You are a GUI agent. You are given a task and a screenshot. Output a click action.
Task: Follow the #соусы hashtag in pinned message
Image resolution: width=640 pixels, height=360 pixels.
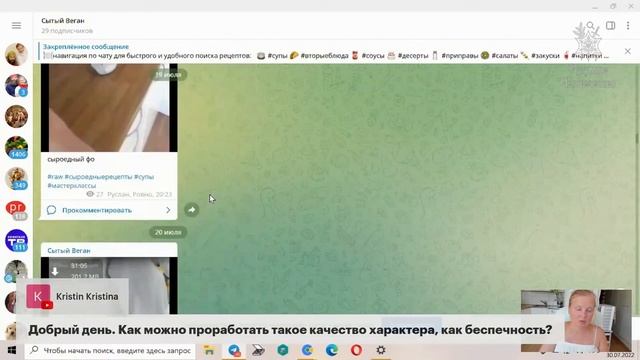(373, 56)
